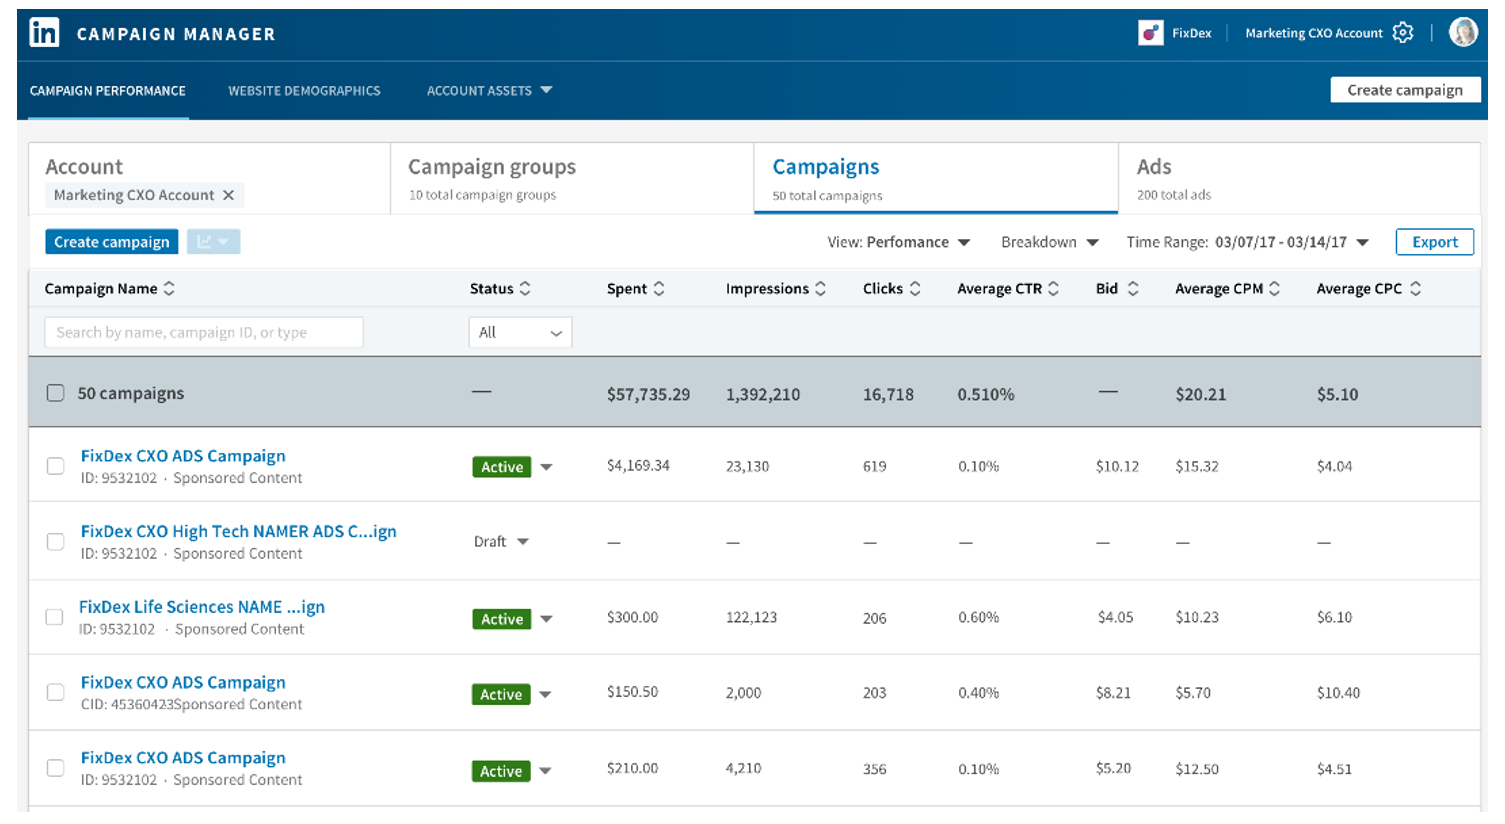Select the Campaign groups tab

point(572,179)
